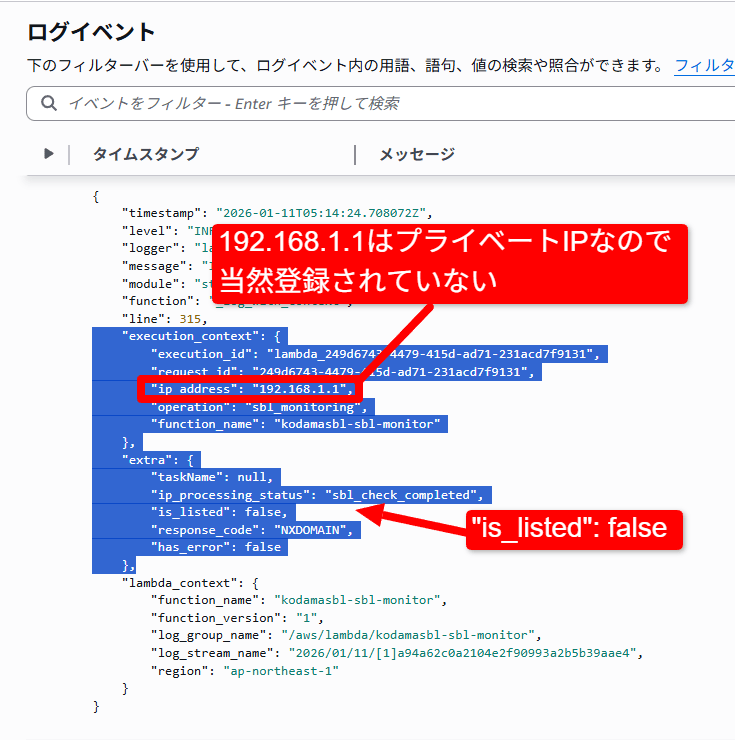Click the red プライベートIP callout annotation
This screenshot has height=740, width=735.
[447, 262]
